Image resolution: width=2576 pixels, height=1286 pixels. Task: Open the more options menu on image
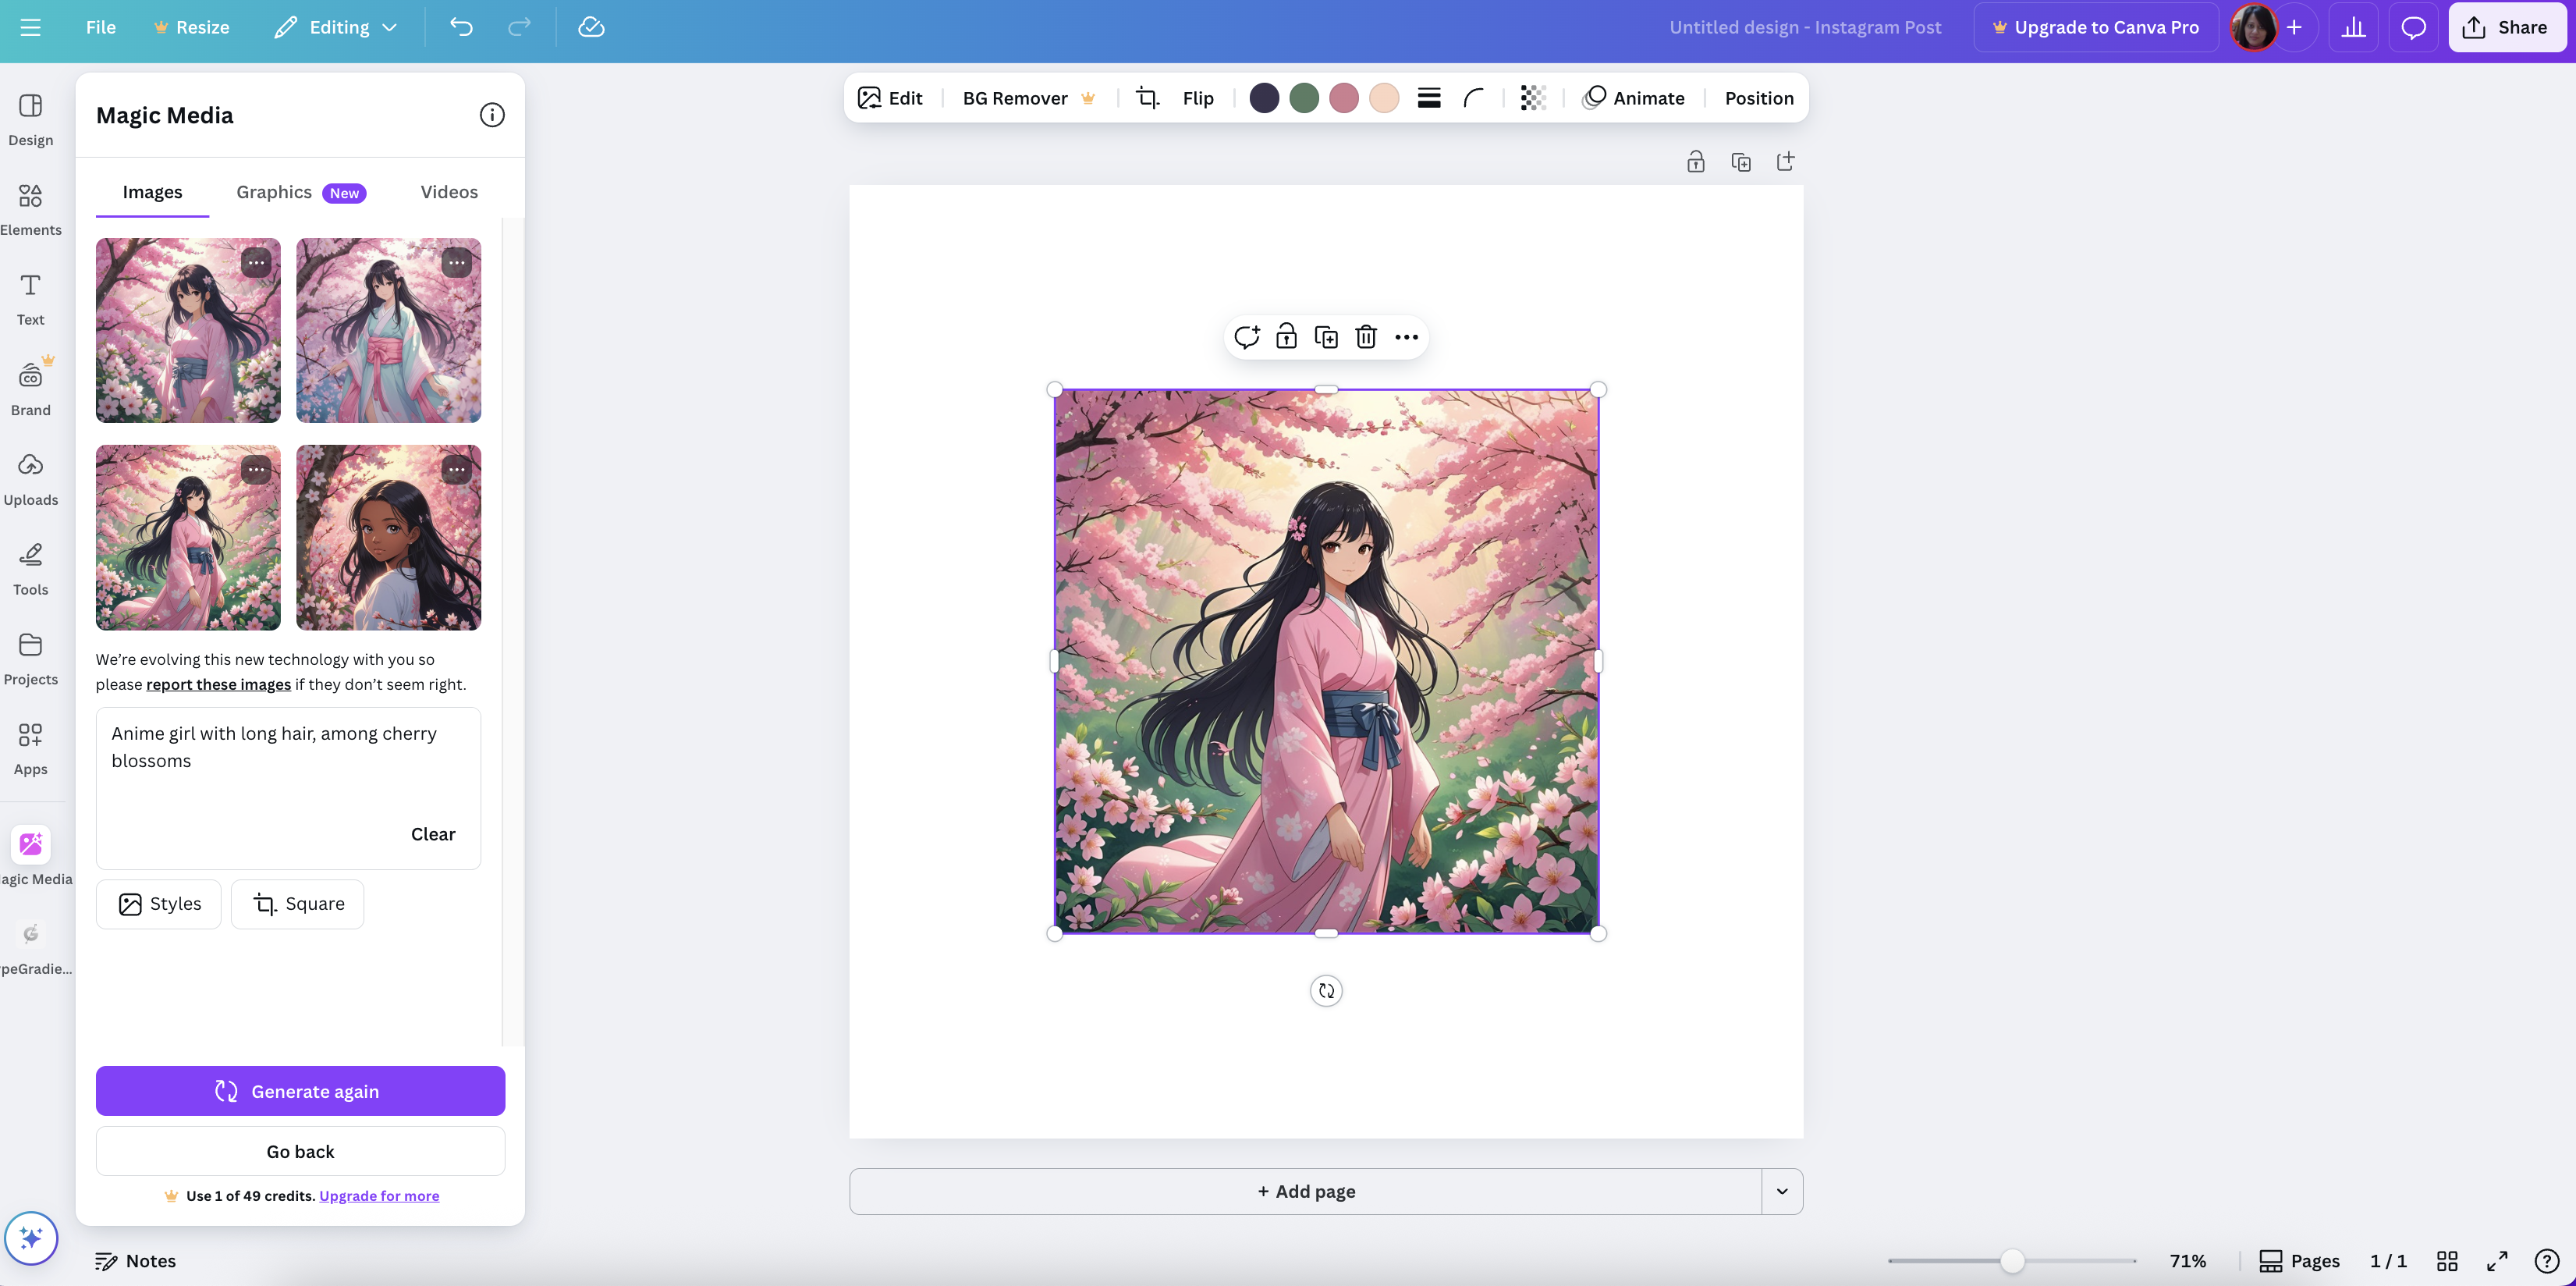pos(1407,337)
